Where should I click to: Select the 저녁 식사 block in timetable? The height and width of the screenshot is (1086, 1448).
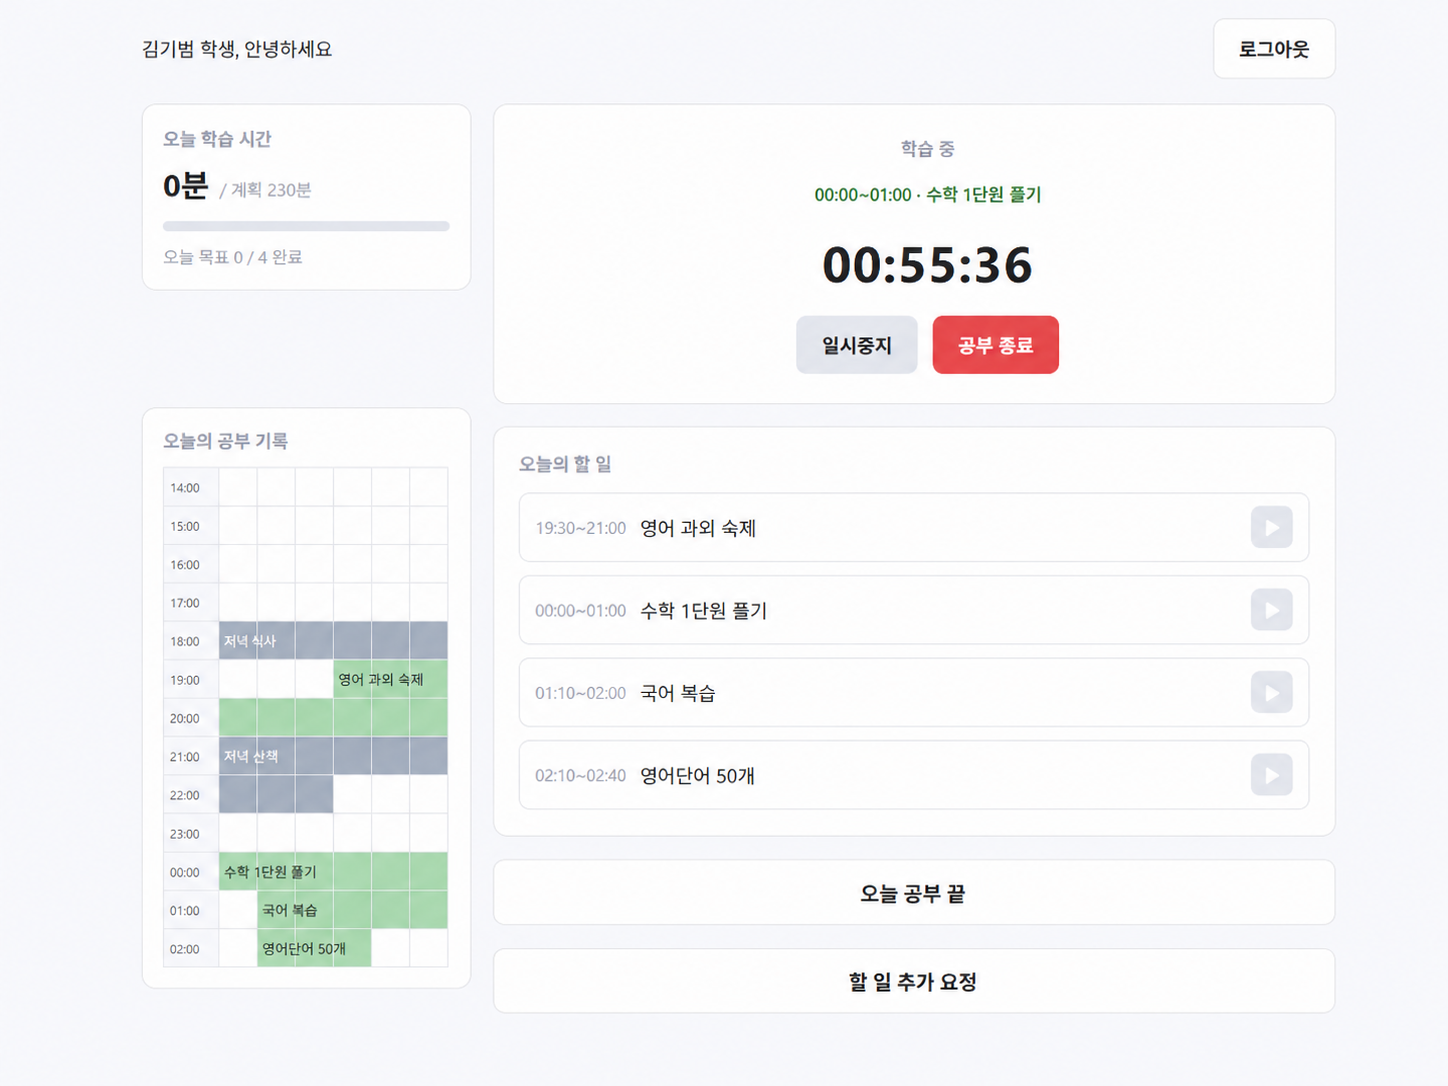333,641
